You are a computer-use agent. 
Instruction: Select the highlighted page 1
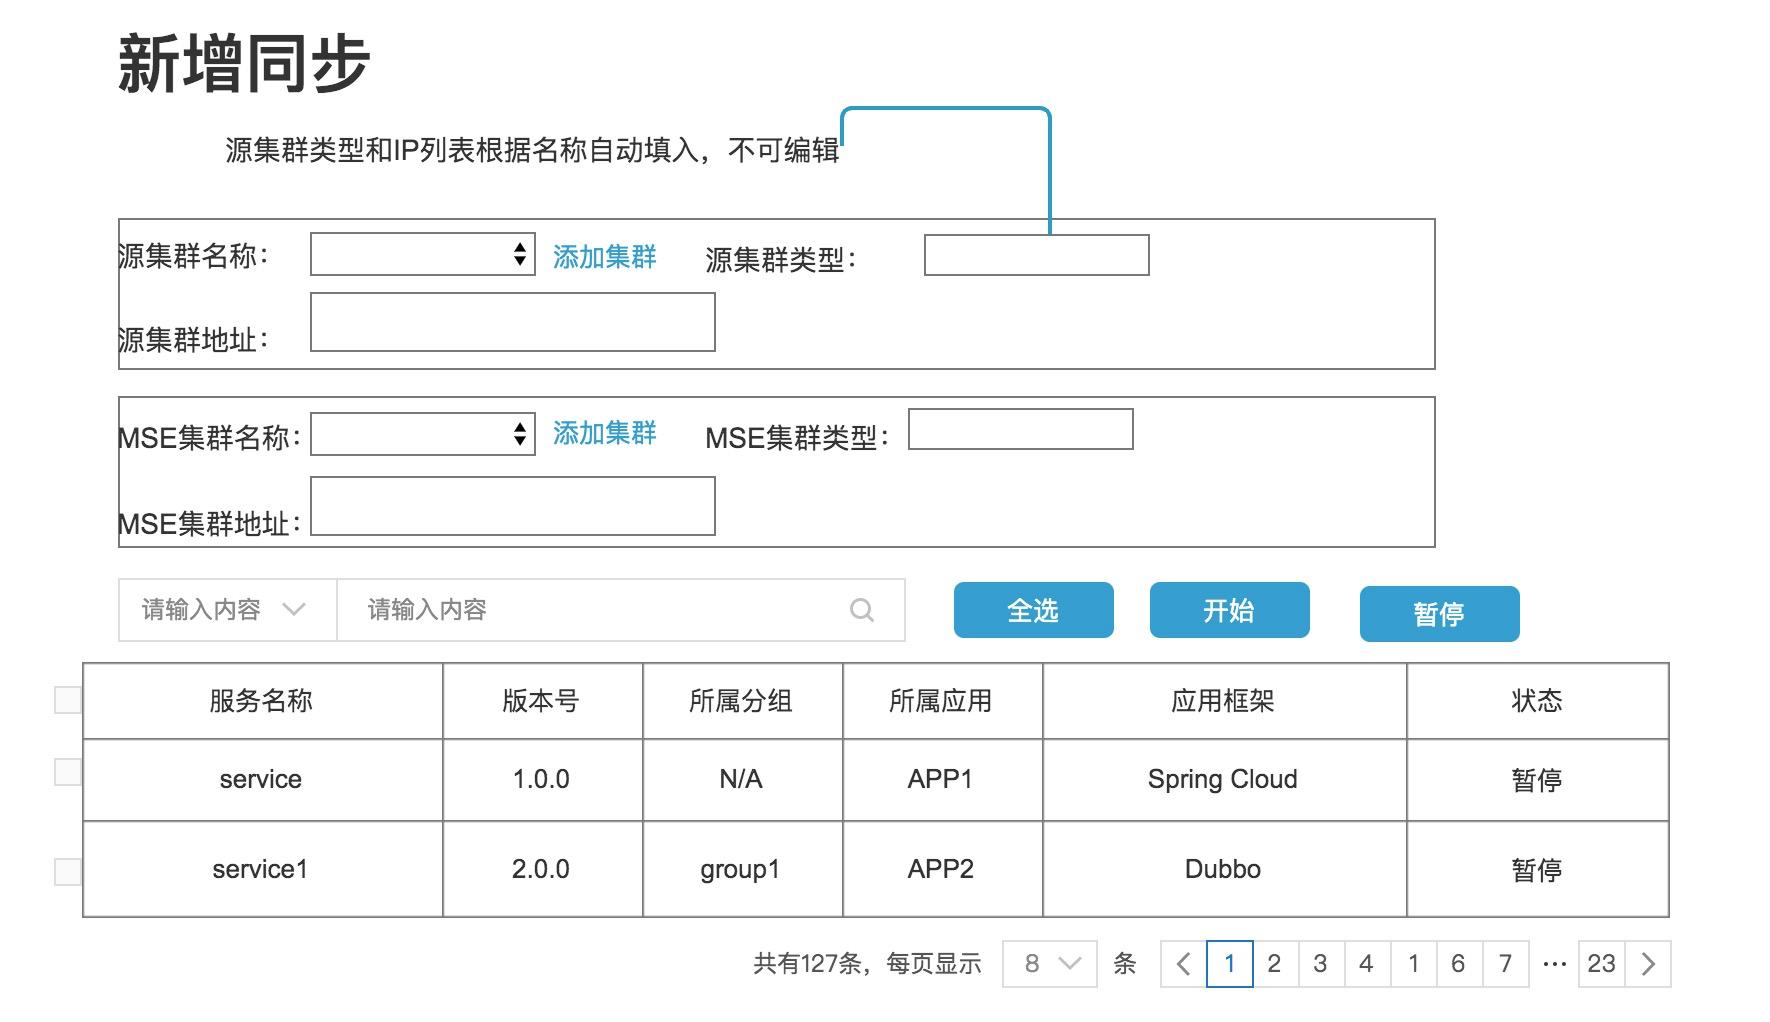(1229, 964)
